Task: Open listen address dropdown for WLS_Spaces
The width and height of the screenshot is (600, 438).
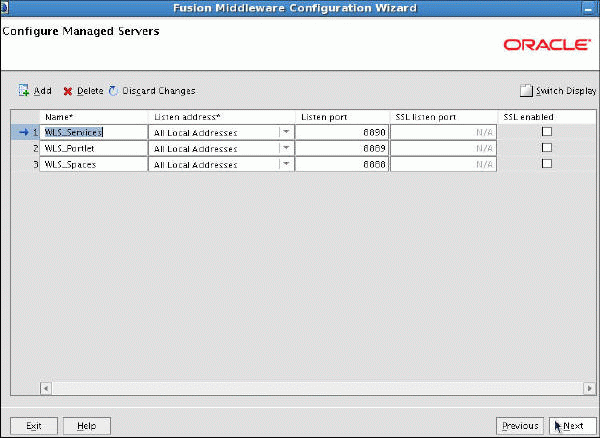Action: [286, 164]
